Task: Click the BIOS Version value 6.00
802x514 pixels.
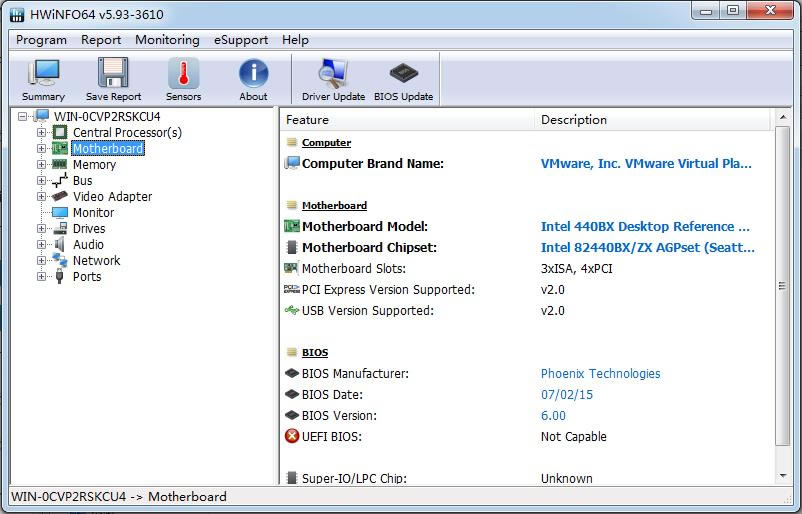Action: 553,415
